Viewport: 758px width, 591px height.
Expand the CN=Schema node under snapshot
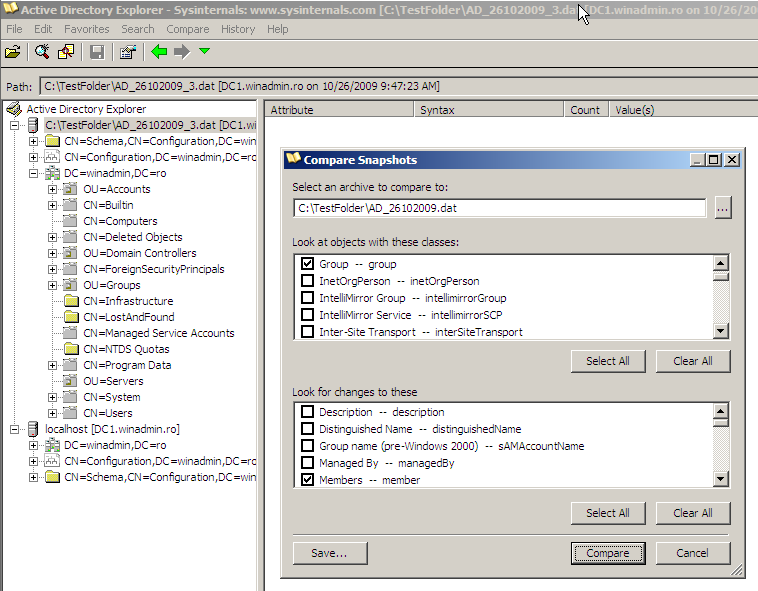(x=33, y=141)
